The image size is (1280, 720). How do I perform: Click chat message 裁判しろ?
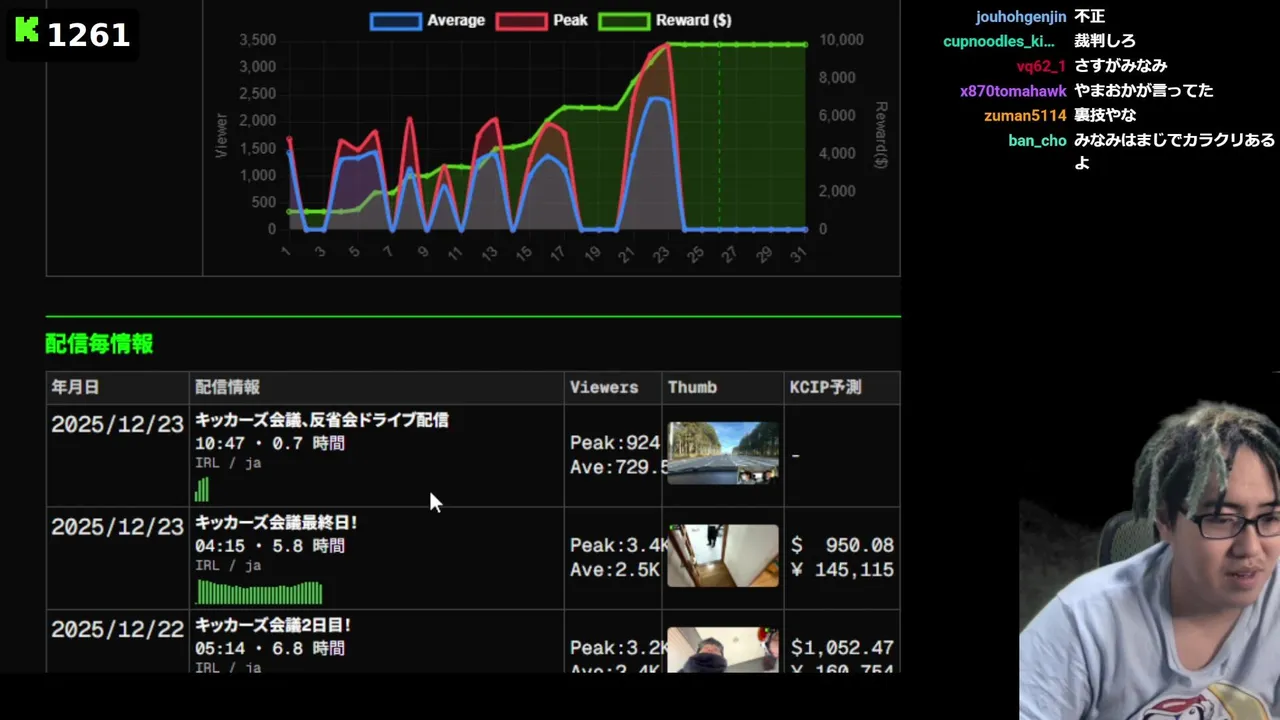[x=1105, y=41]
